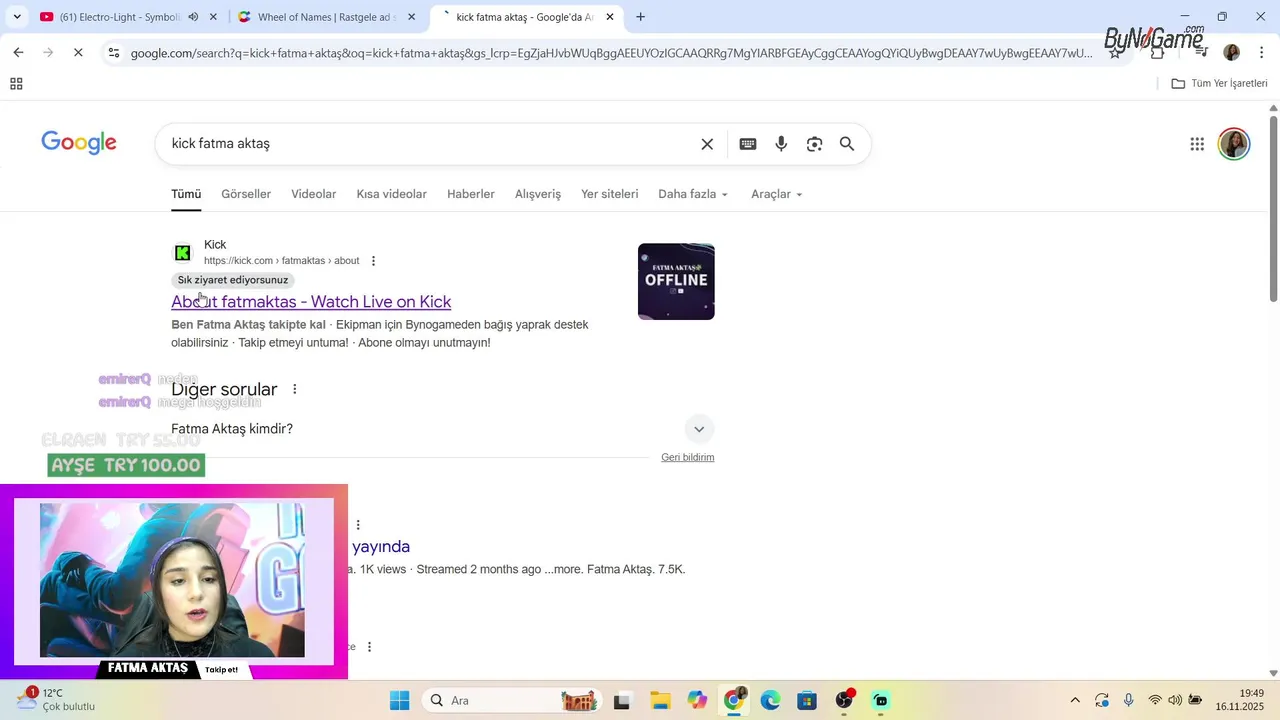Submit search with the magnifier icon

(847, 144)
